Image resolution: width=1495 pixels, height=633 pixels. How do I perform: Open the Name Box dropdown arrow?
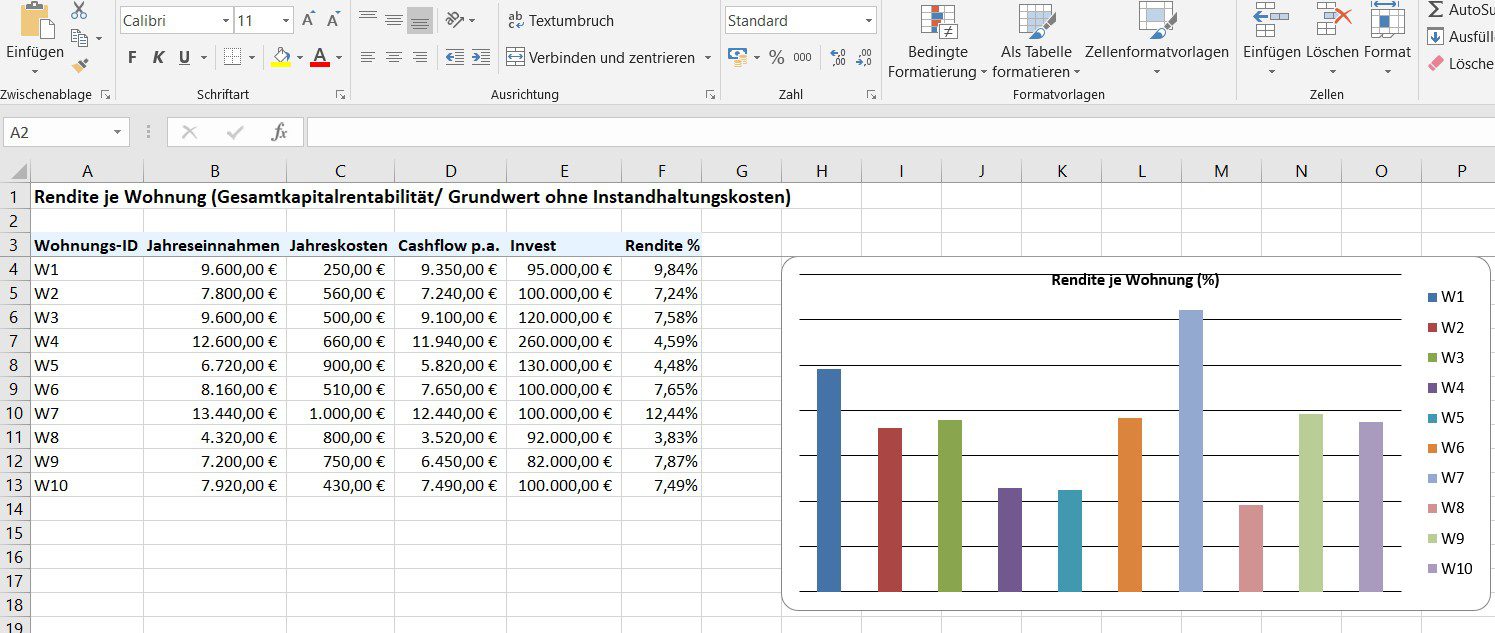pyautogui.click(x=118, y=132)
